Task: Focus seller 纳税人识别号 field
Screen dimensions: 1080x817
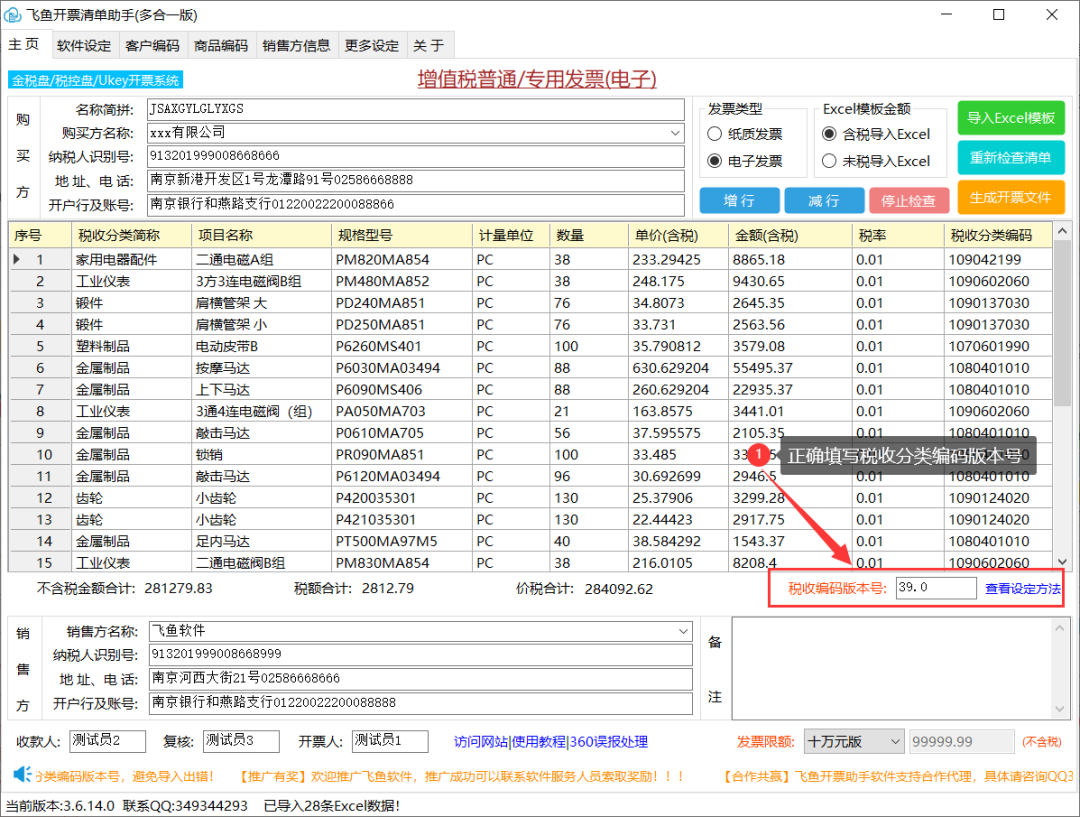Action: point(421,654)
